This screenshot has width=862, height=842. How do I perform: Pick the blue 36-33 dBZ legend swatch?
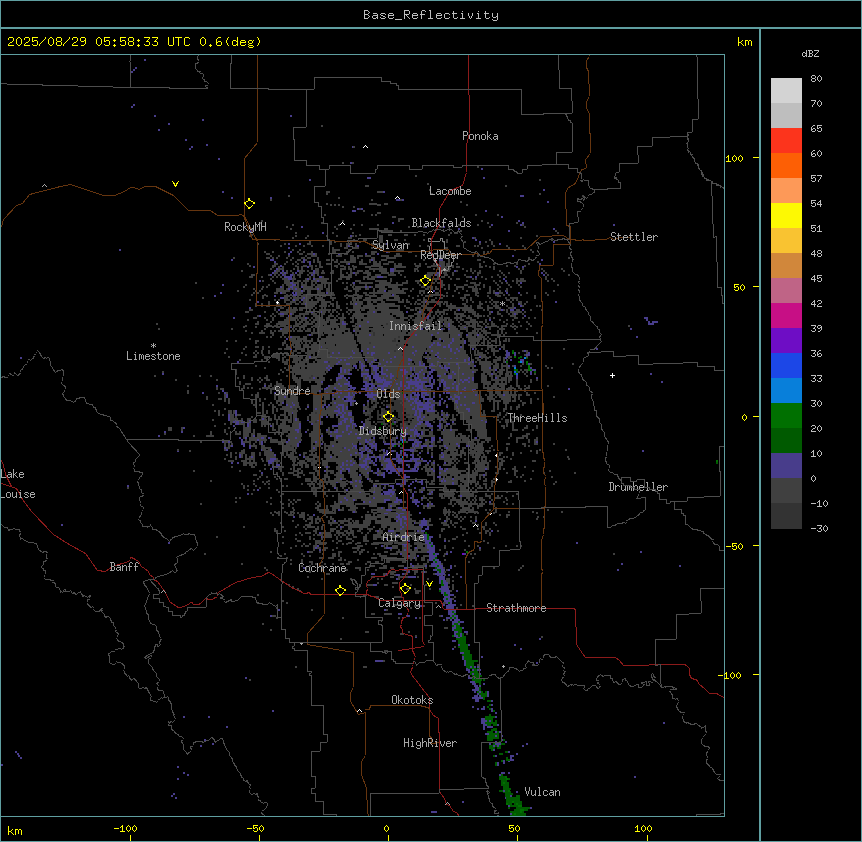click(786, 365)
